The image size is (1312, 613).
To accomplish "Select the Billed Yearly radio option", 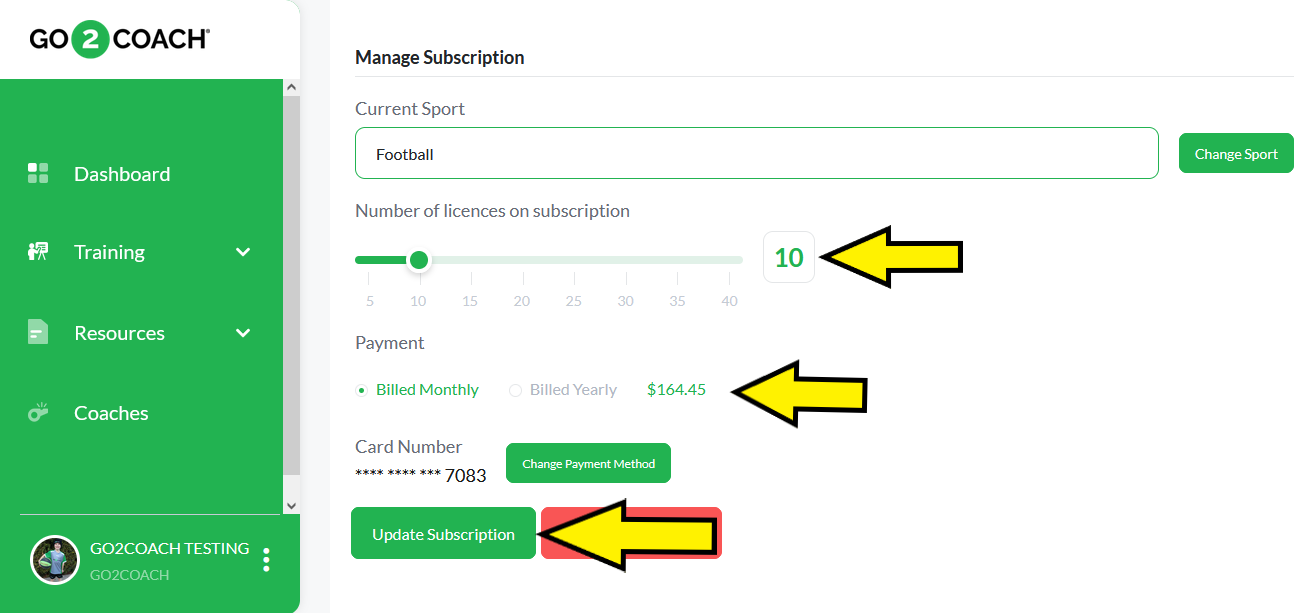I will (x=515, y=390).
